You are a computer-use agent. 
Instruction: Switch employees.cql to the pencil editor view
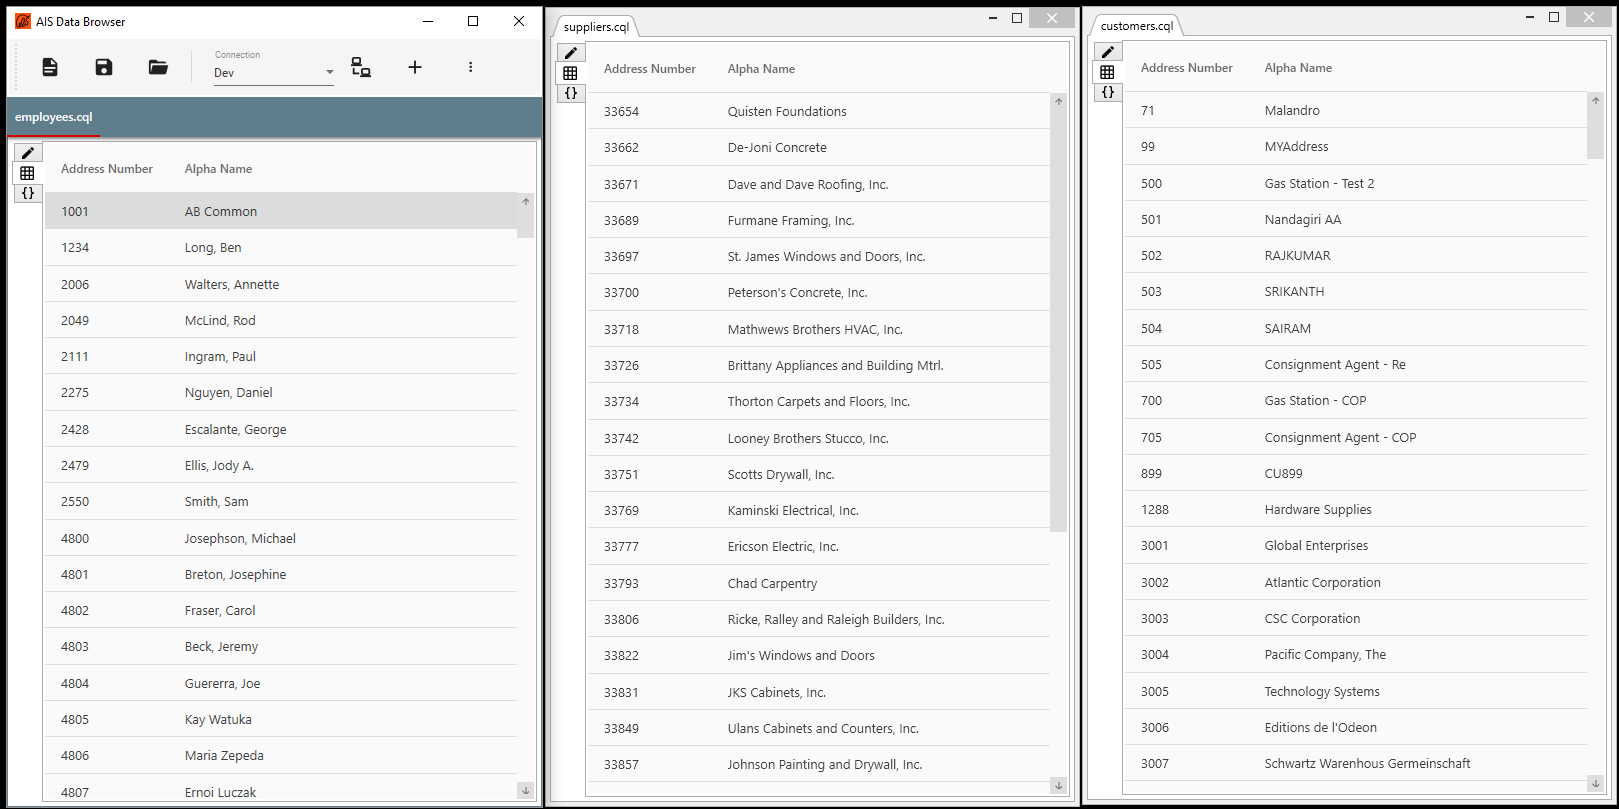click(28, 153)
